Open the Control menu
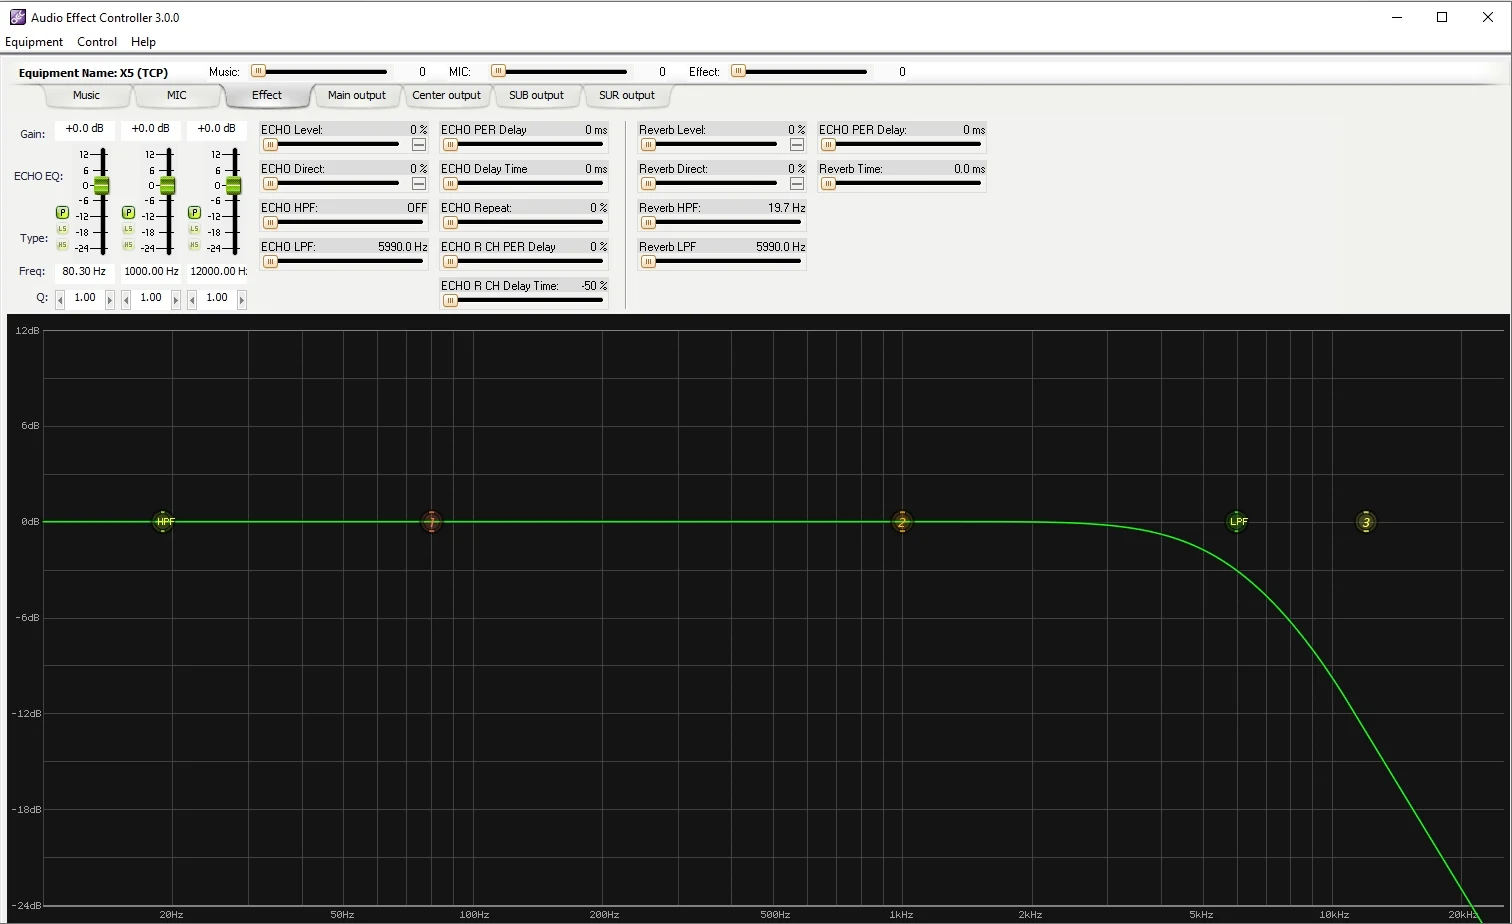Screen dimensions: 1512x924 [x=97, y=42]
